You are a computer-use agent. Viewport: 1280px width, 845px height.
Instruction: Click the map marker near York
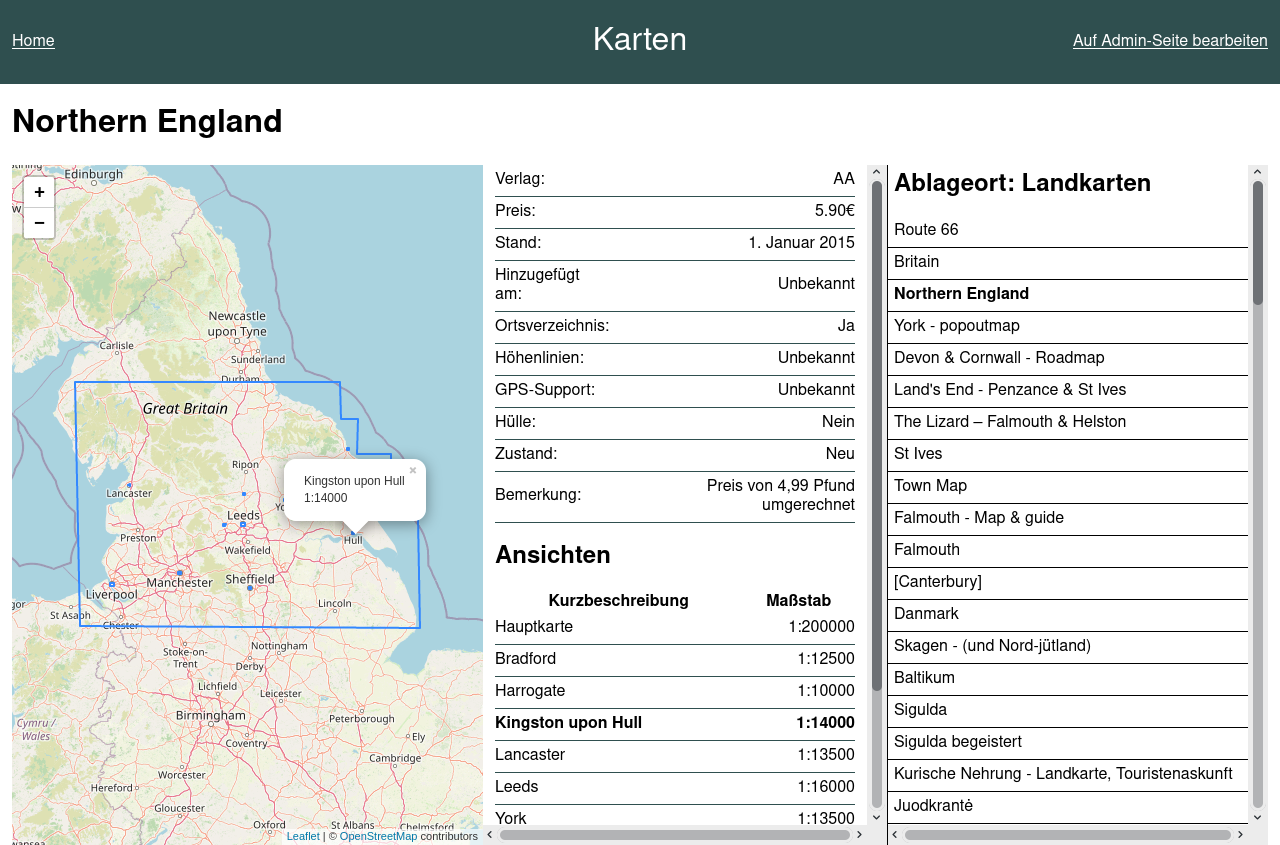pyautogui.click(x=284, y=499)
